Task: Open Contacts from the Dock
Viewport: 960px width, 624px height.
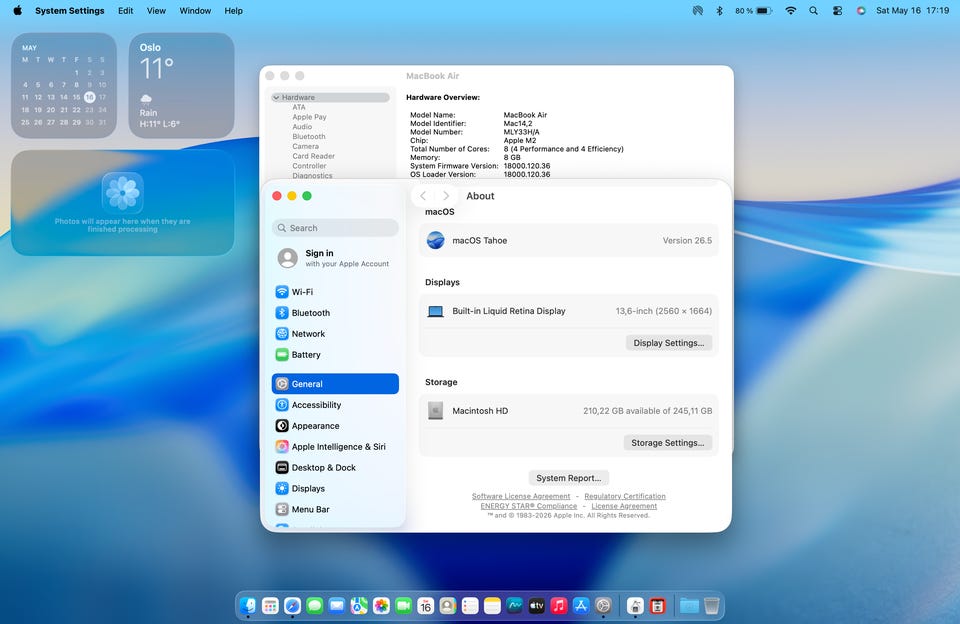Action: (x=448, y=606)
